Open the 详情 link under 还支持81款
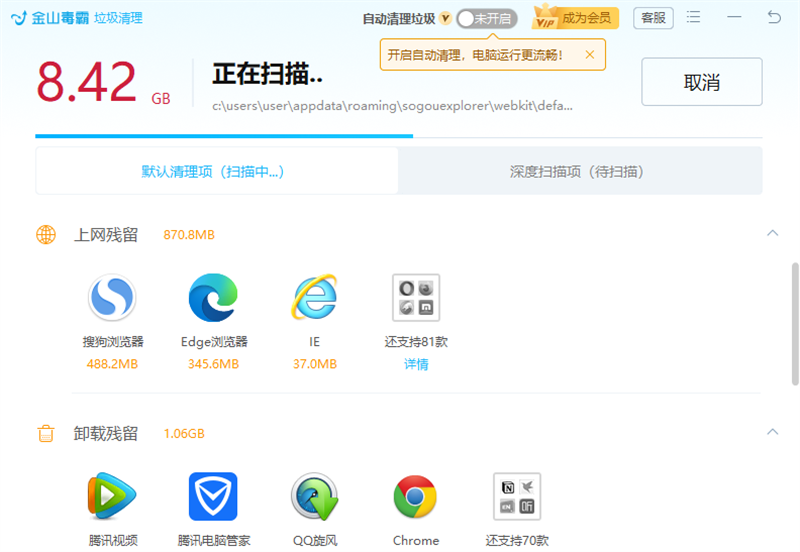The height and width of the screenshot is (552, 800). click(x=415, y=364)
